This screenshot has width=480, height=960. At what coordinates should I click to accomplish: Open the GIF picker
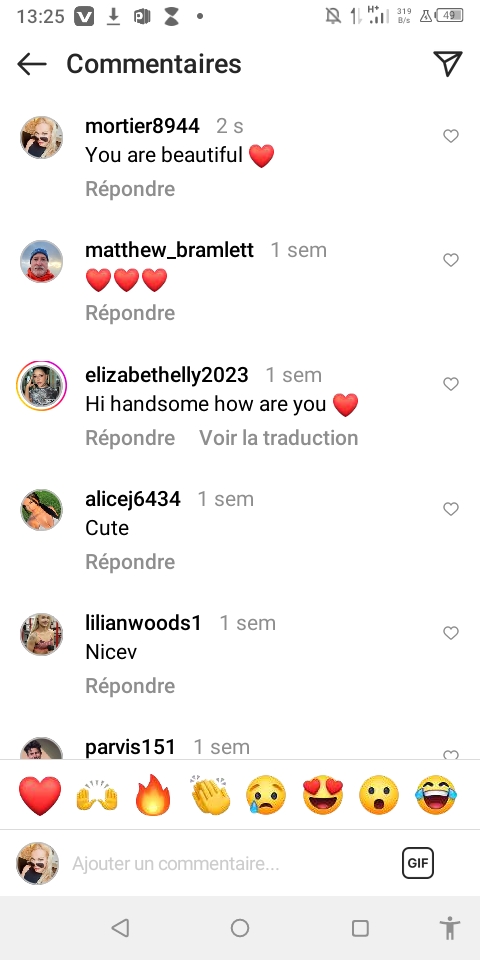pyautogui.click(x=418, y=863)
